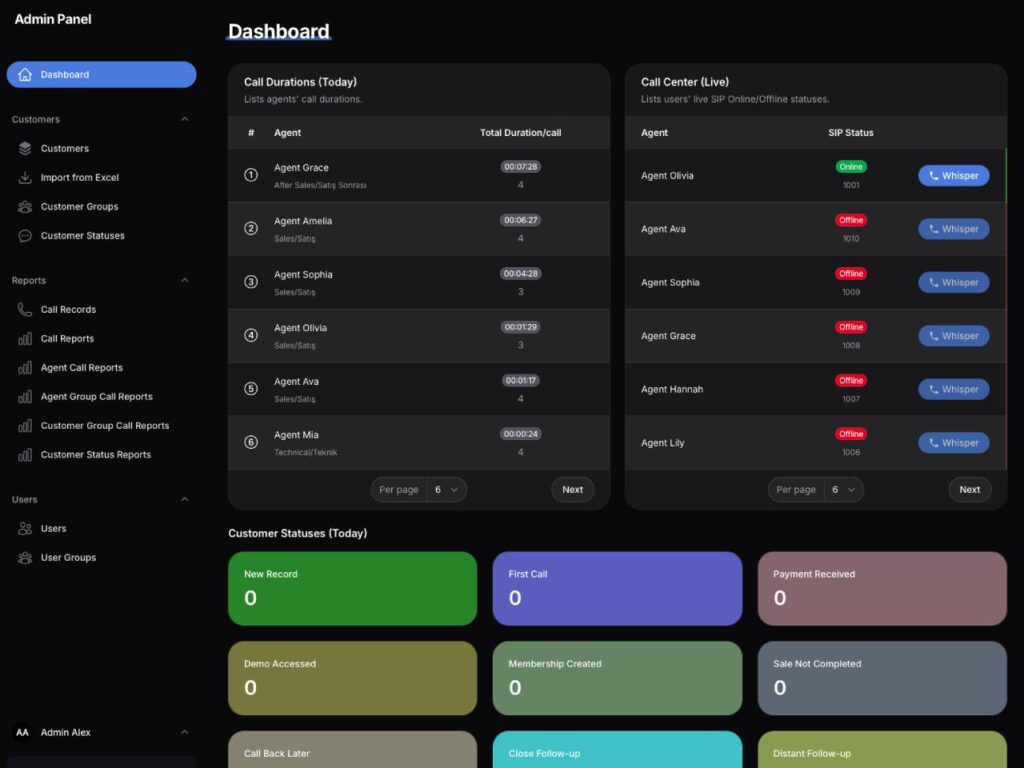1024x768 pixels.
Task: Whisper to Agent Sophia
Action: click(953, 283)
